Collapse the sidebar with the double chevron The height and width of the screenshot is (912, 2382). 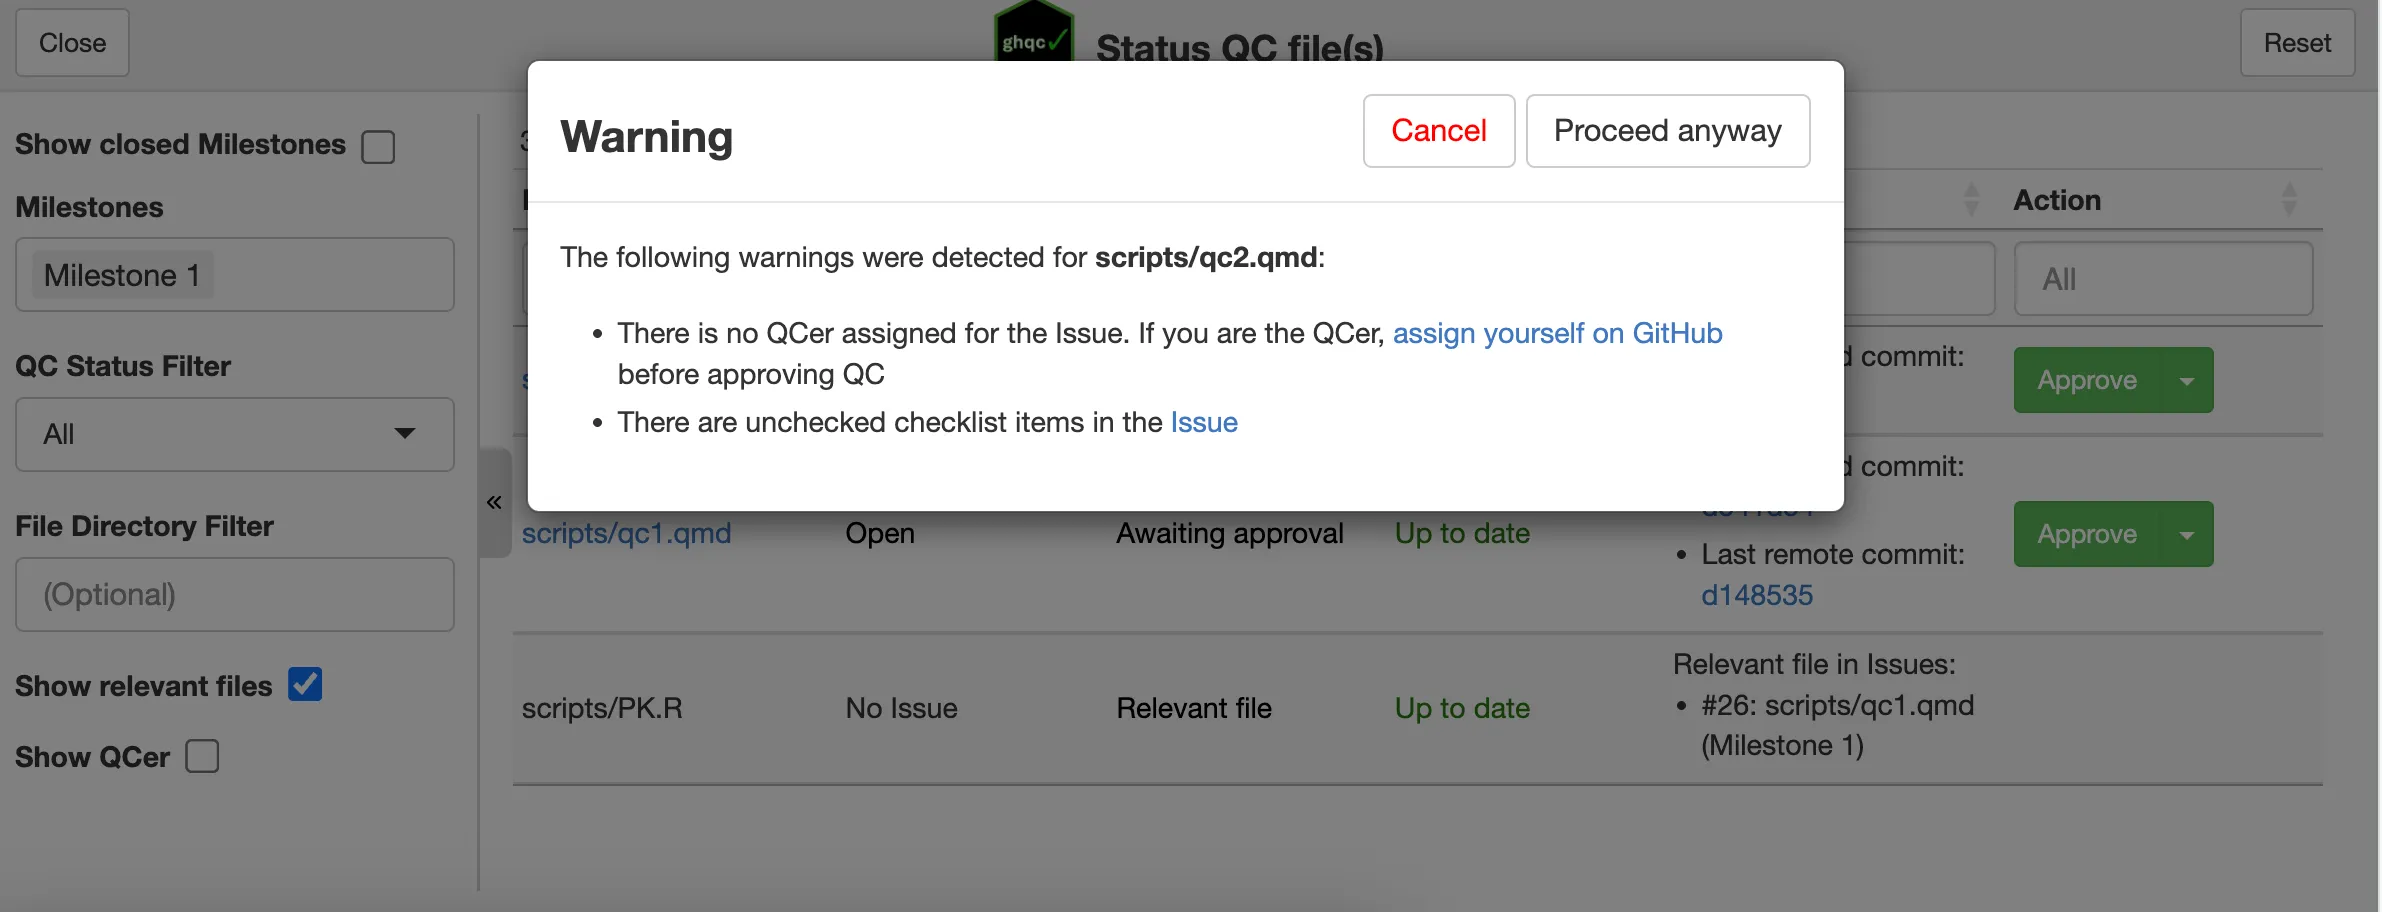pyautogui.click(x=494, y=502)
